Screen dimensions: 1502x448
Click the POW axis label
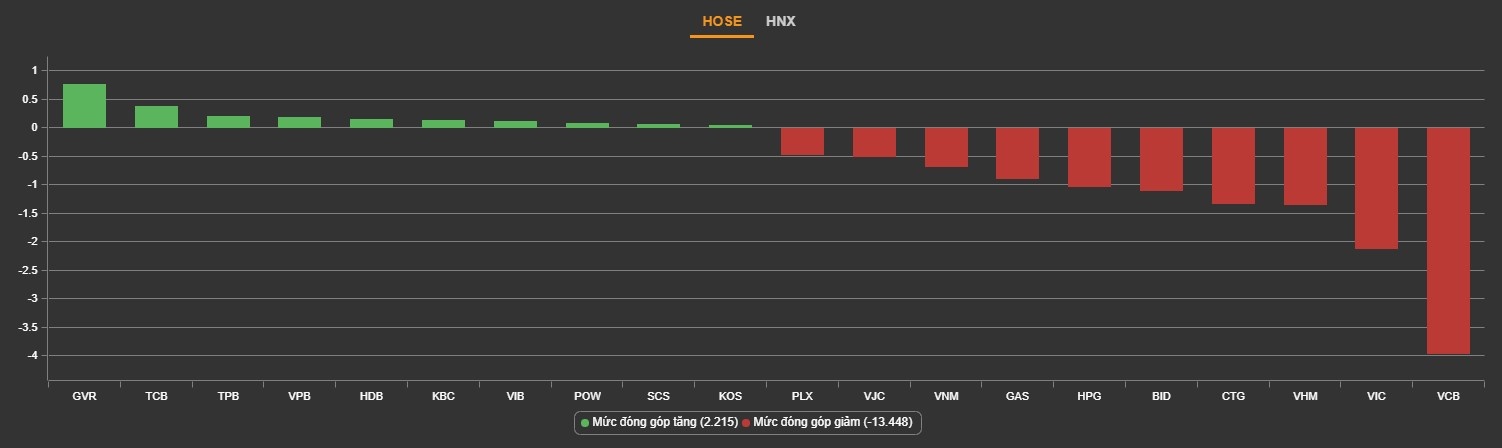pos(587,397)
